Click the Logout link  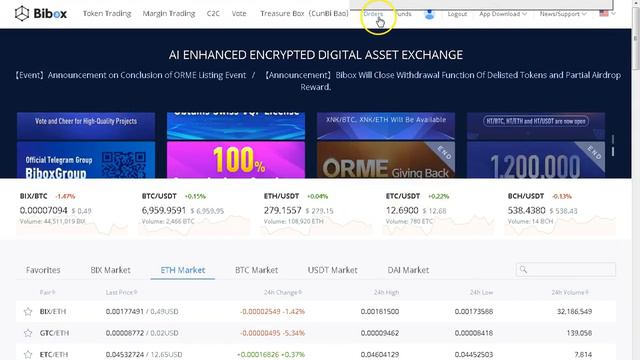457,14
